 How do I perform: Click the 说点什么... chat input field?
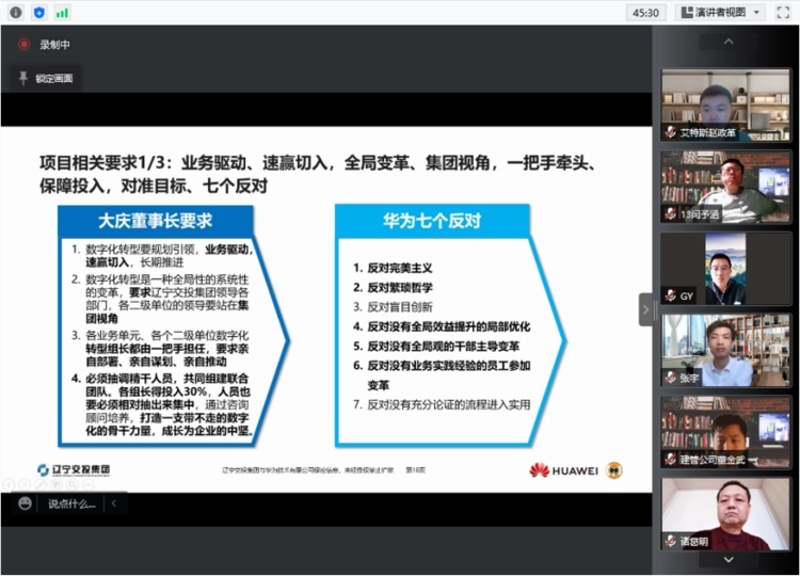point(72,504)
